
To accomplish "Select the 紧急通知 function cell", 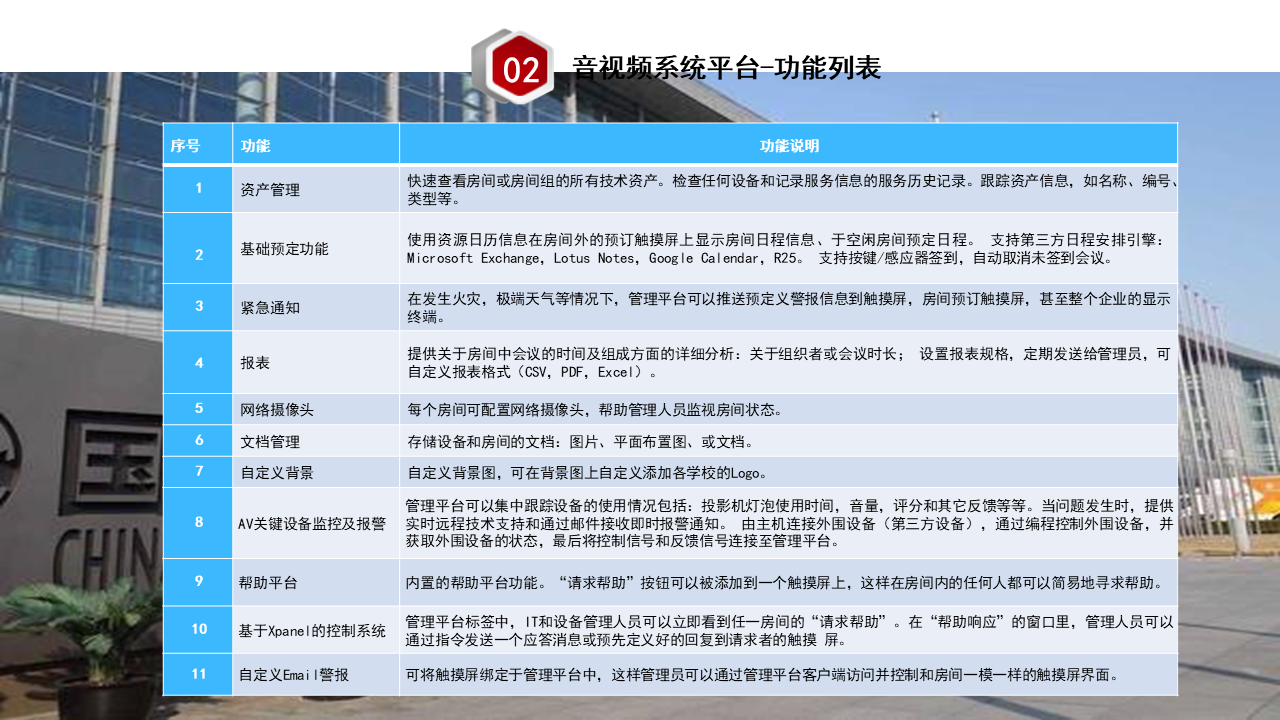I will (270, 308).
